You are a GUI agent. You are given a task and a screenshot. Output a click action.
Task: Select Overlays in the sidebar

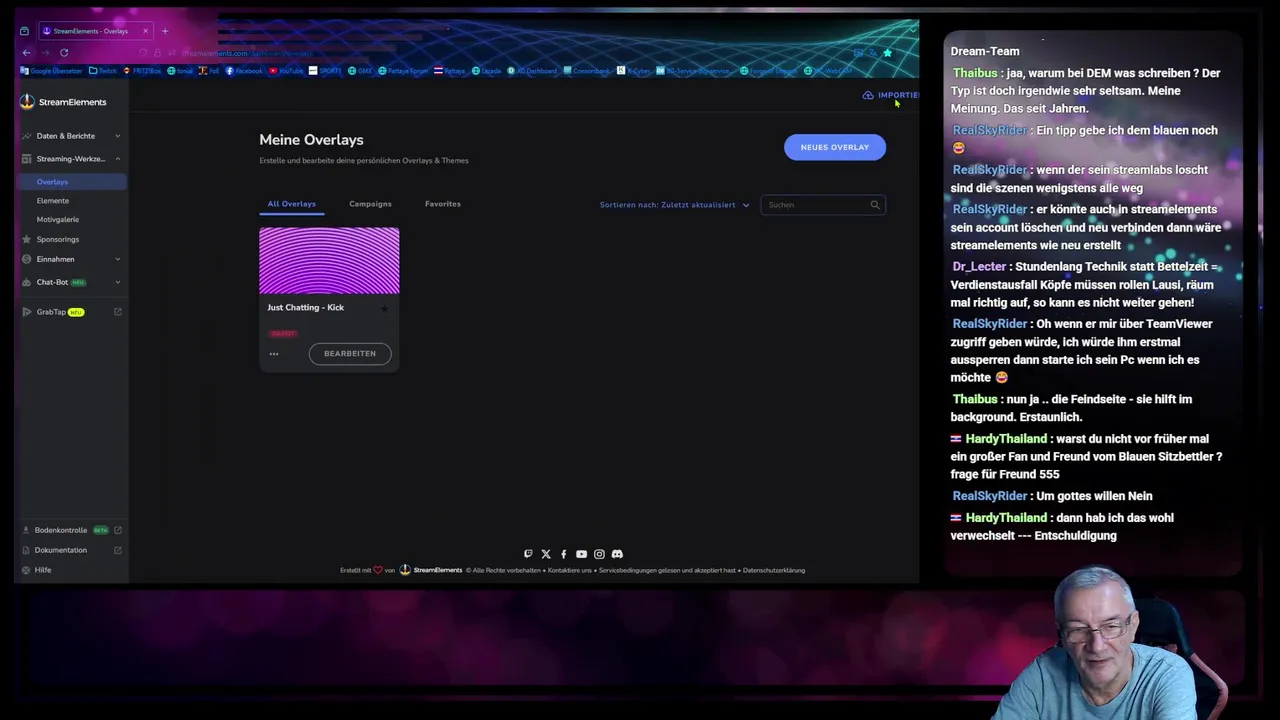click(70, 182)
